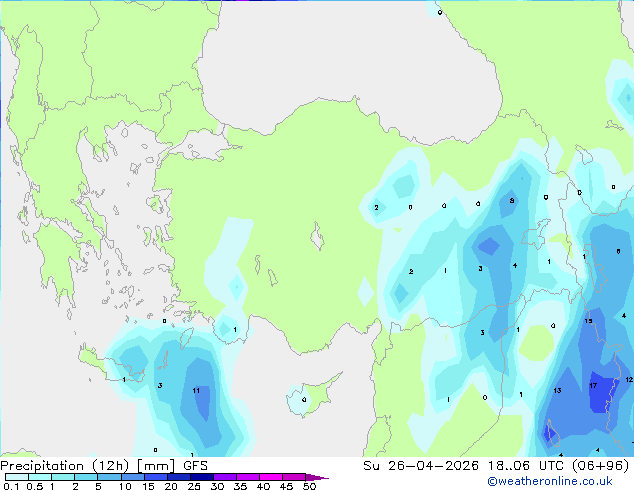
Task: Select the 5–10 mm legend color
Action: (109, 477)
